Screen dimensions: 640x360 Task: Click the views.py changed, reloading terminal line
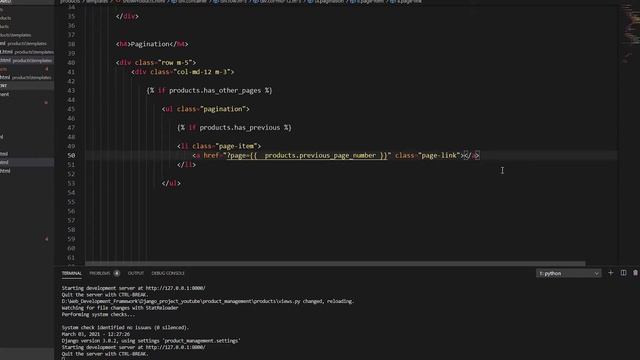[208, 301]
